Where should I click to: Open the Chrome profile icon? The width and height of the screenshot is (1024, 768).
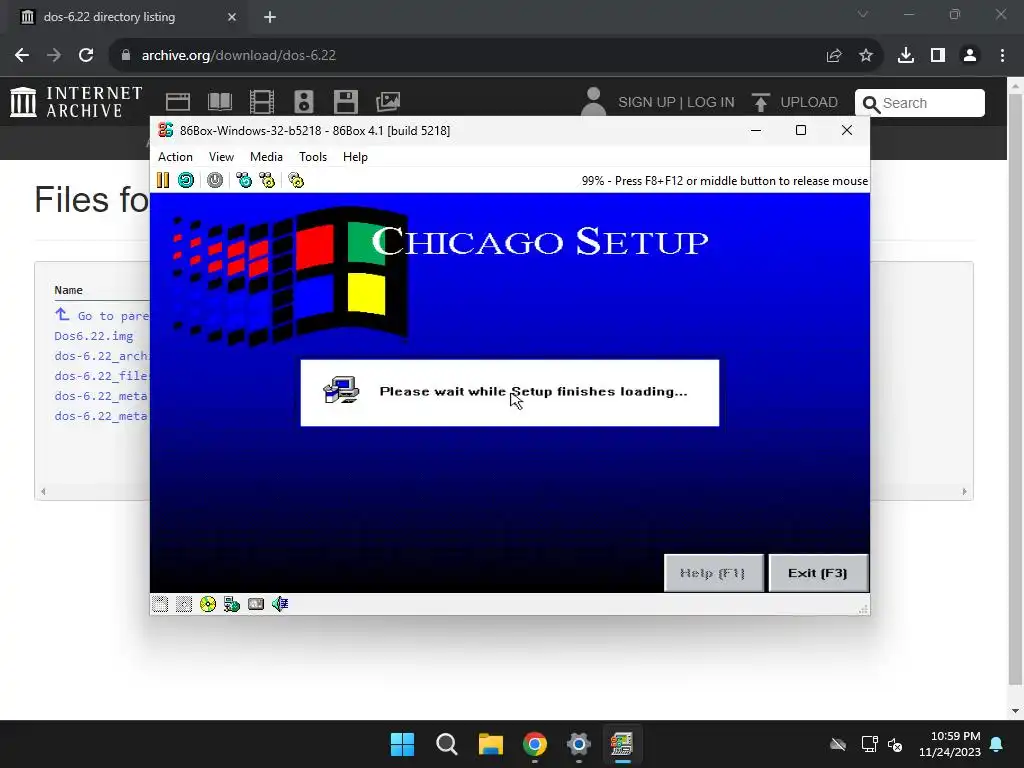point(970,56)
